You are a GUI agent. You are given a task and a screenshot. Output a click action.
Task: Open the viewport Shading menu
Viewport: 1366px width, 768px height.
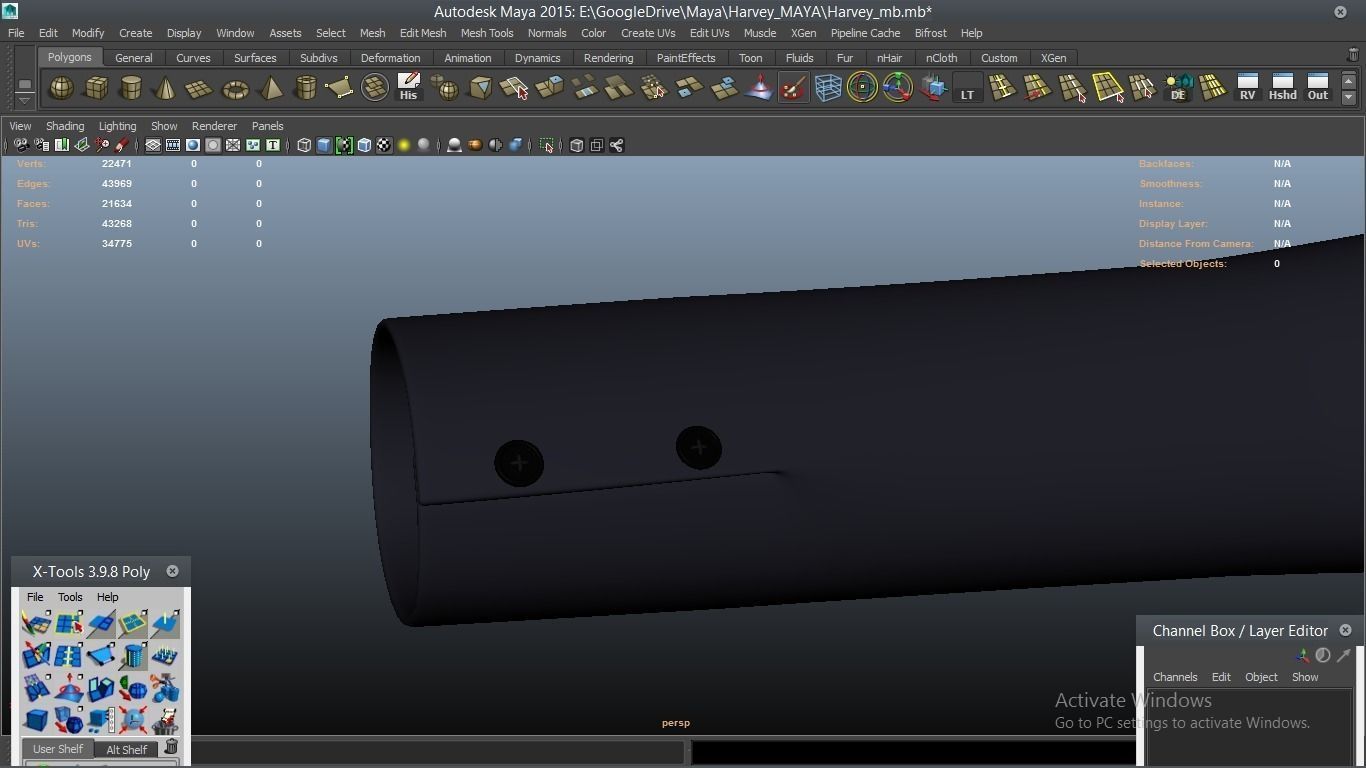click(65, 126)
